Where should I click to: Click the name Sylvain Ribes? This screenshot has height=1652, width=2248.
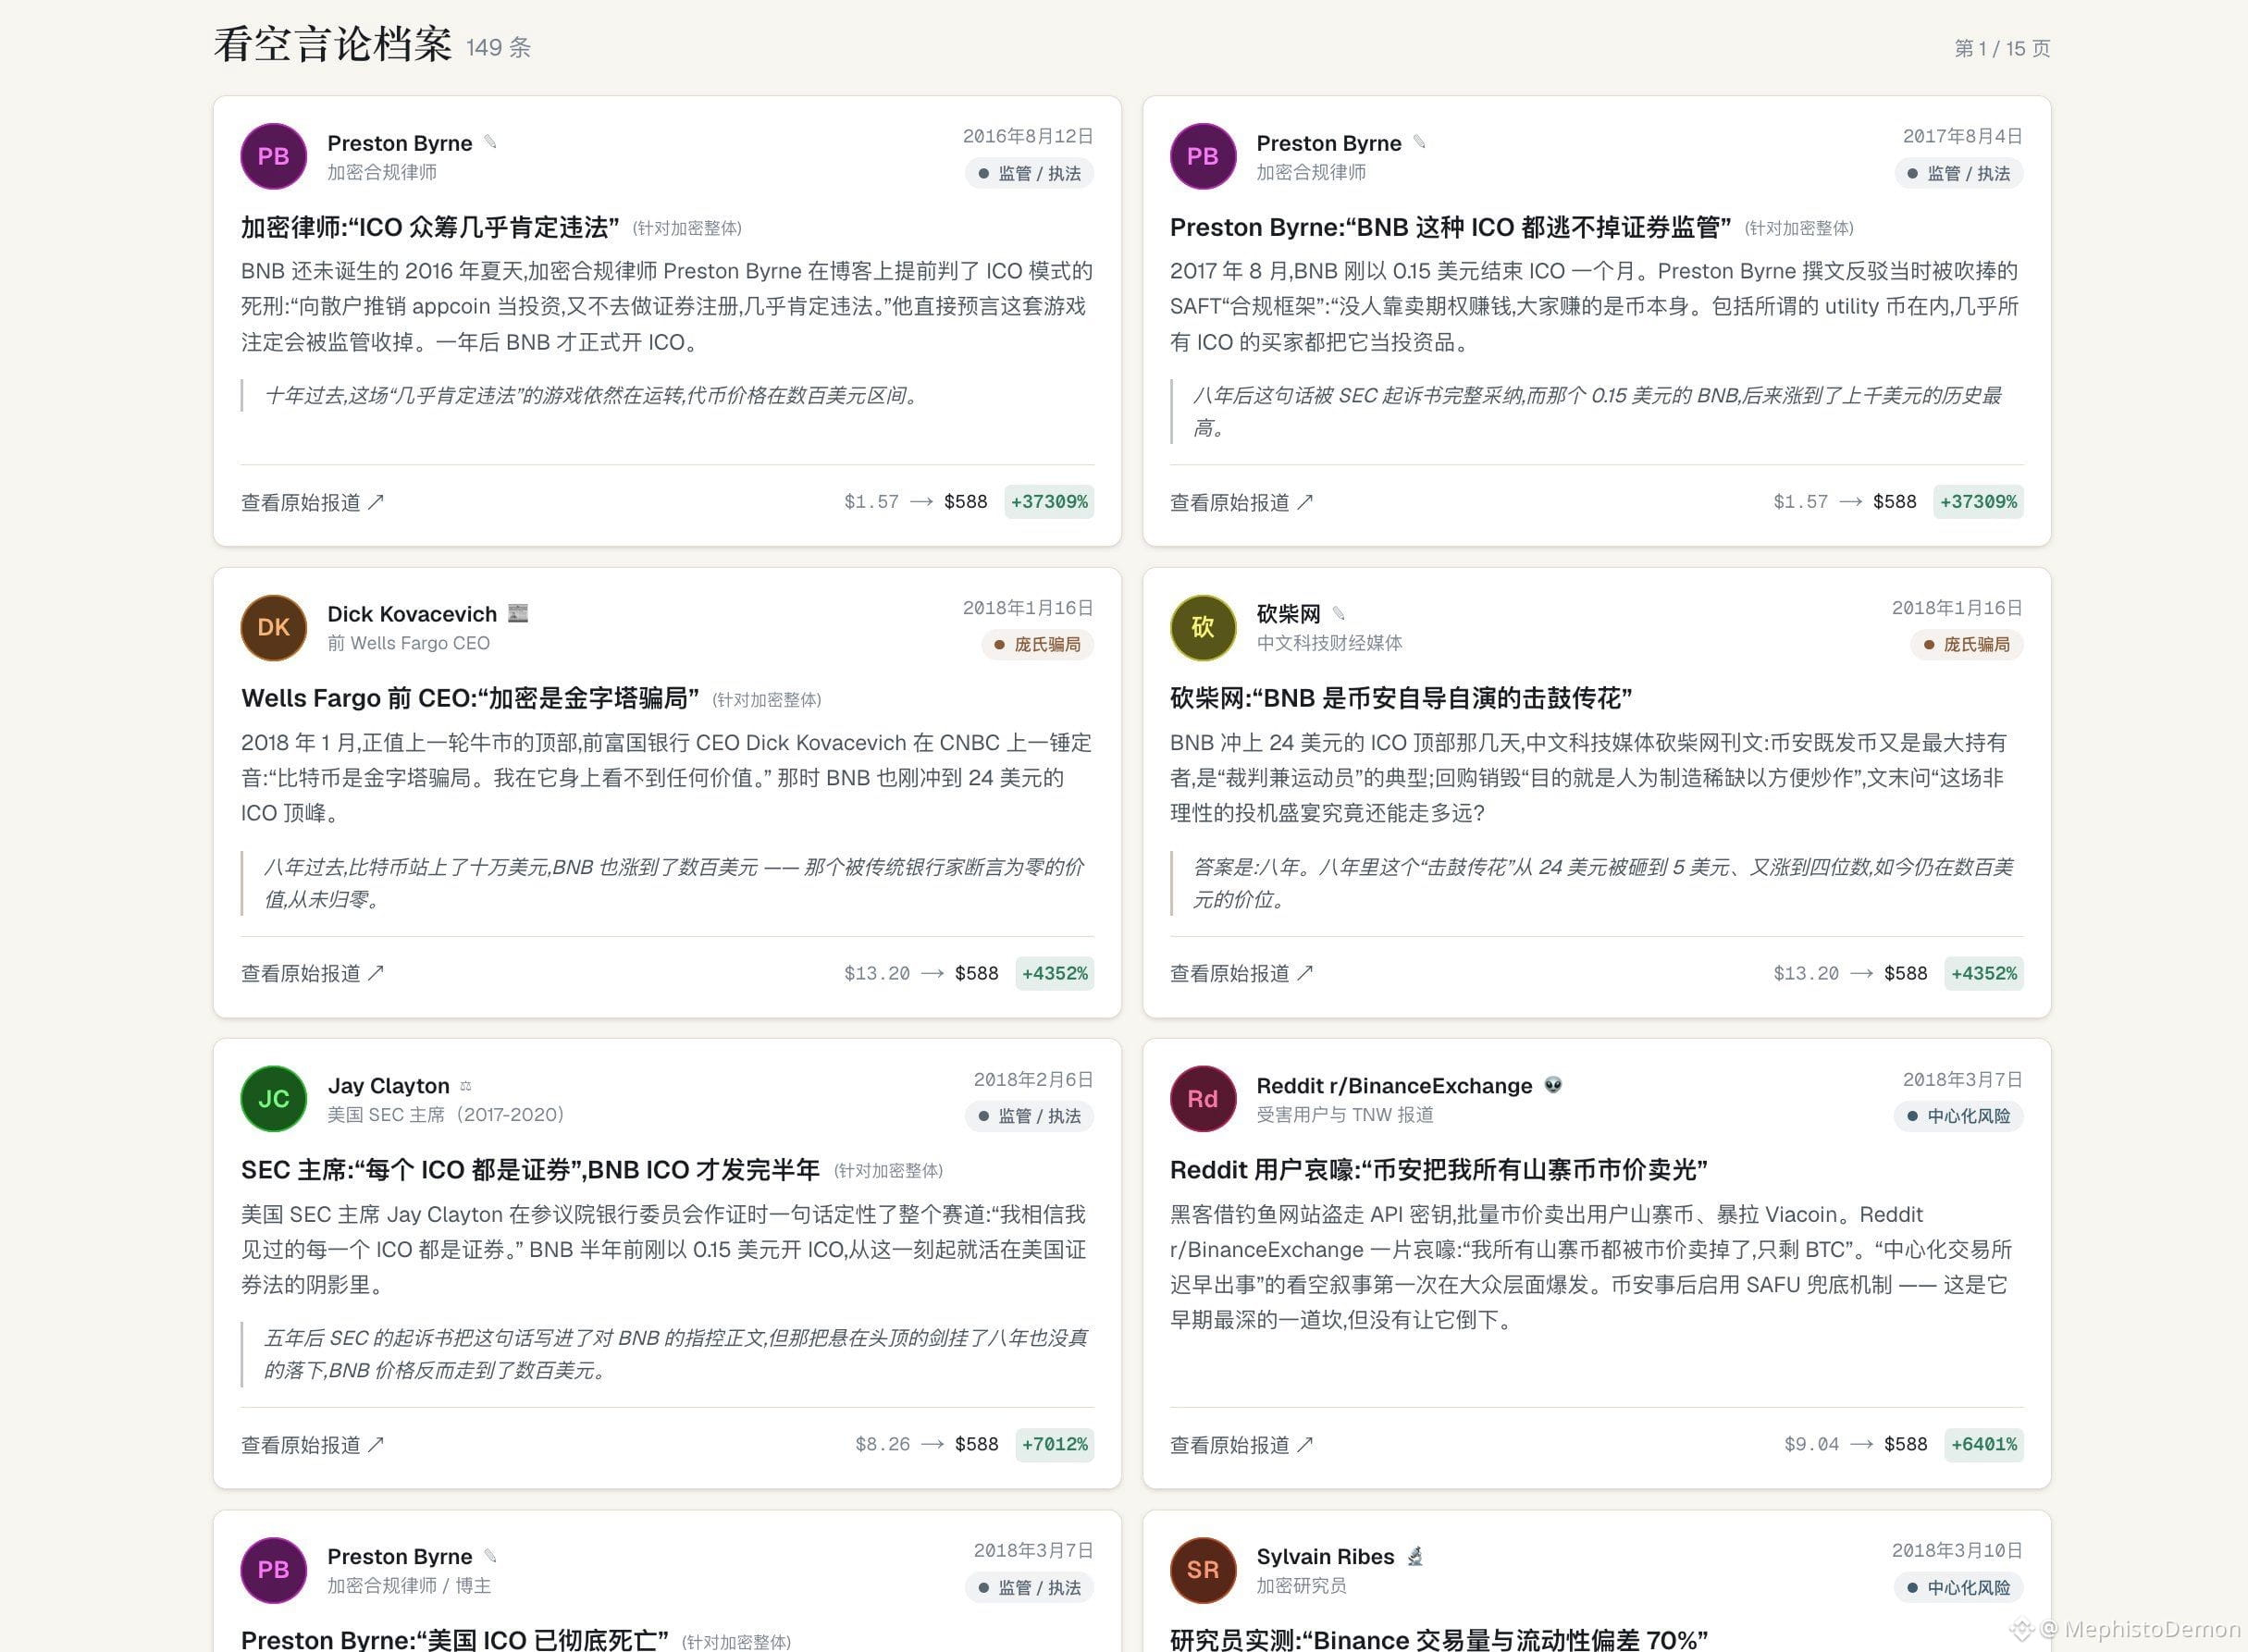pyautogui.click(x=1325, y=1557)
